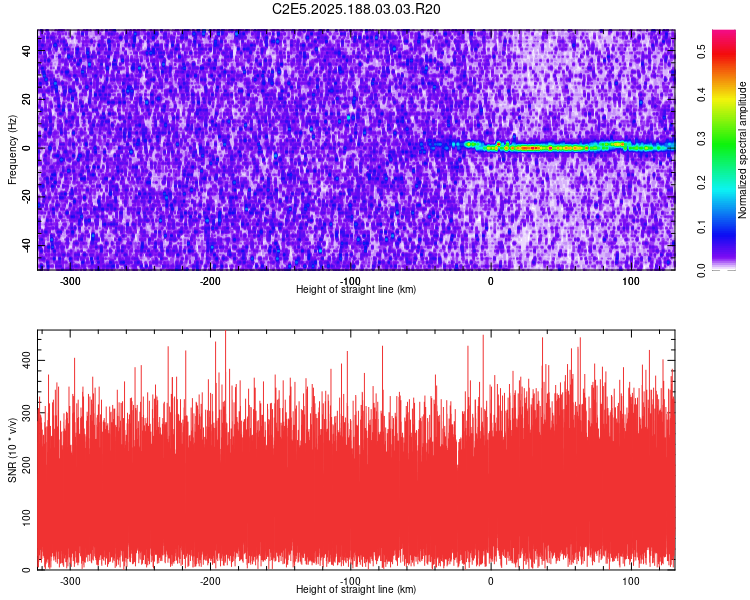Screen dimensions: 750x600
Task: Click the SNR plot 300 tick label
Action: [27, 412]
